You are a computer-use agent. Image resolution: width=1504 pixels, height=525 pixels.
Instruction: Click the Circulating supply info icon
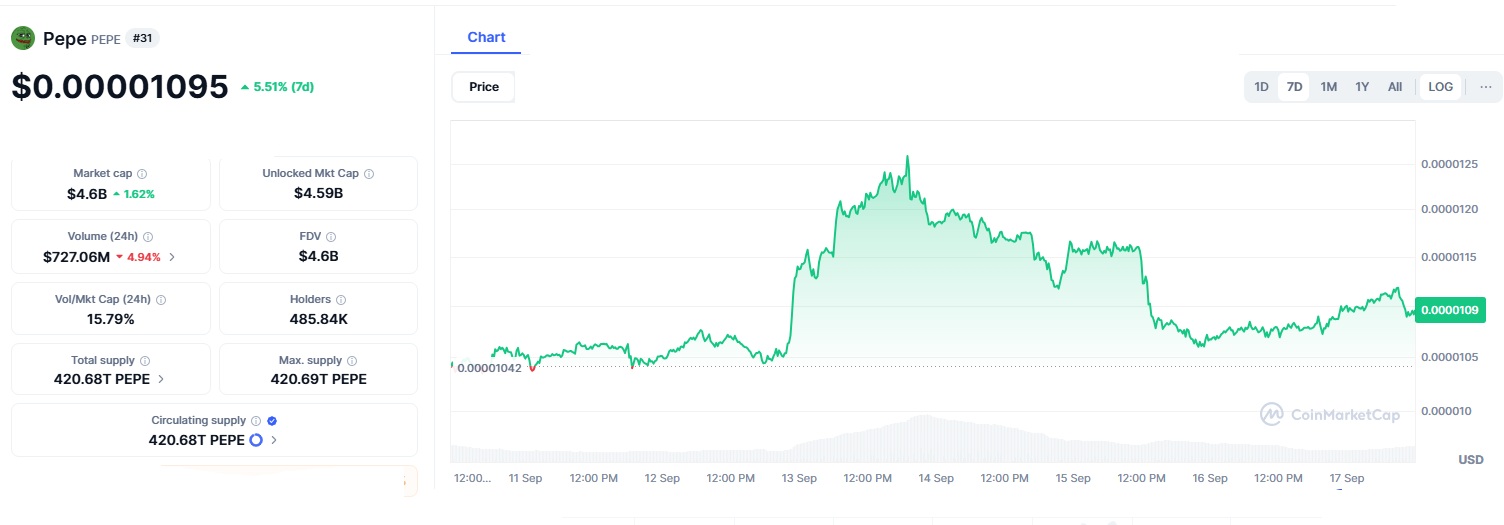tap(256, 421)
